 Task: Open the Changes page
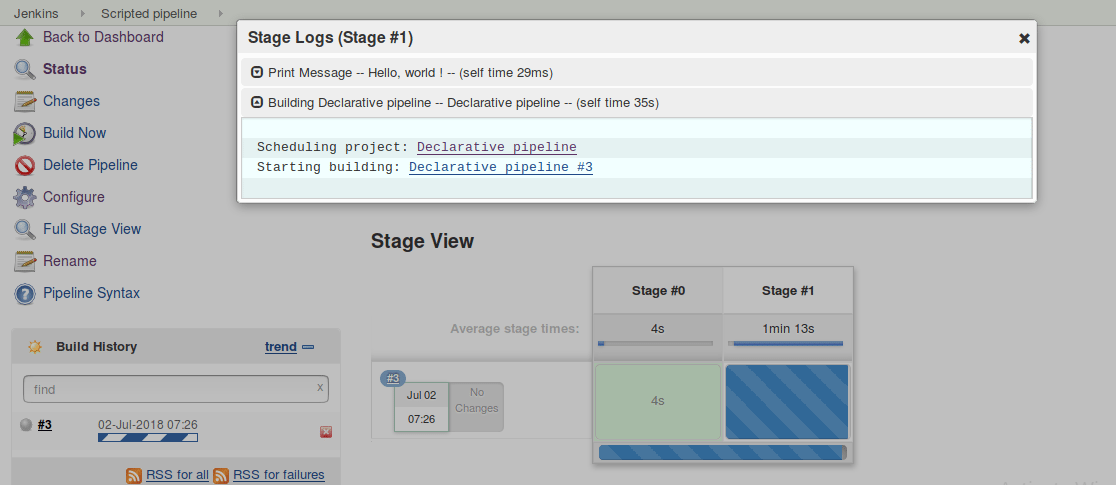tap(71, 101)
